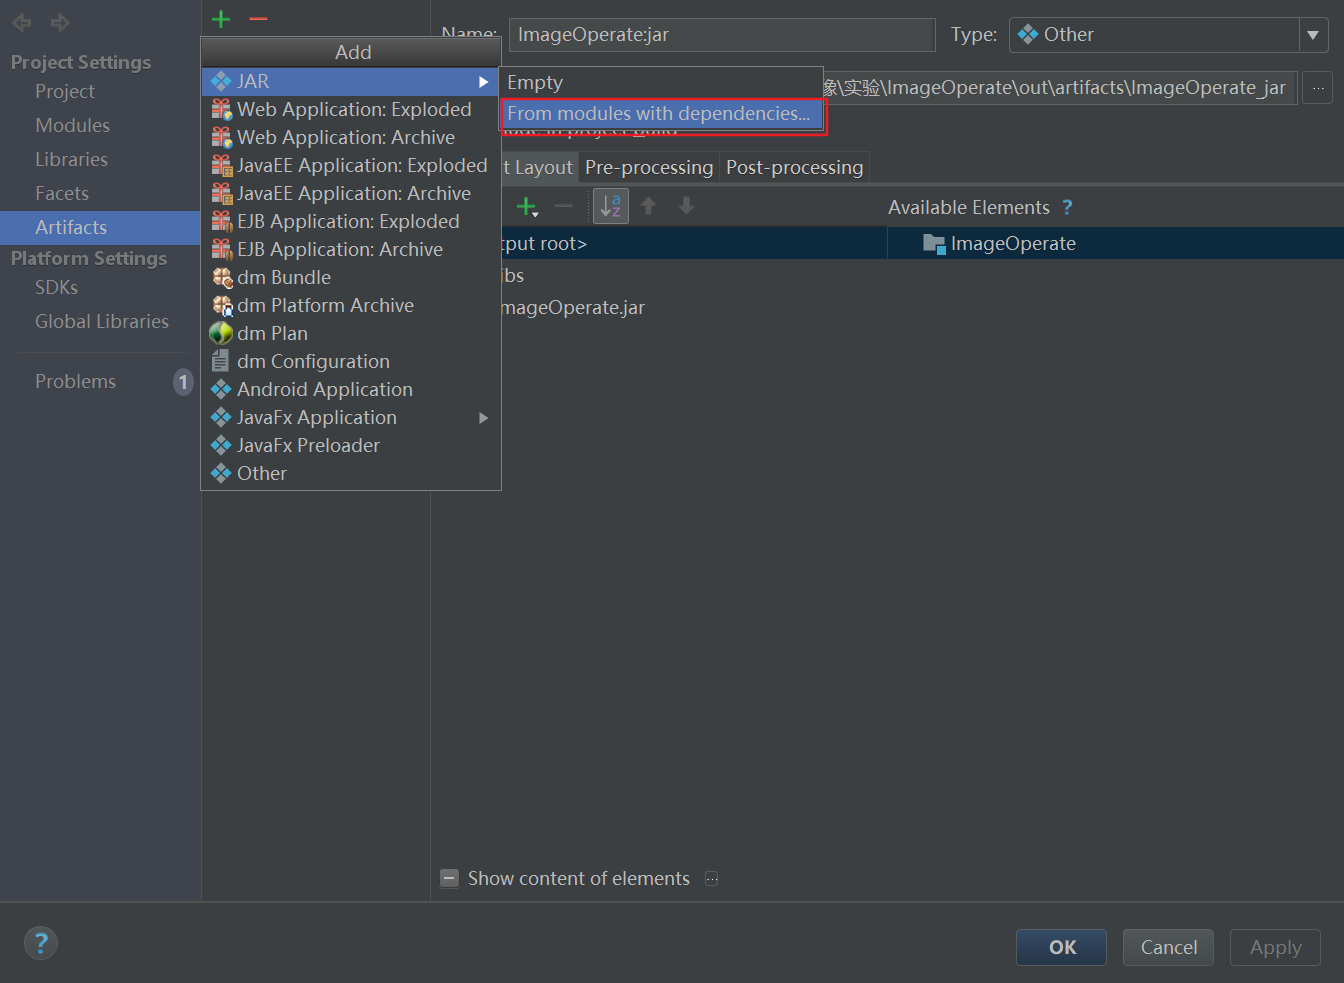Viewport: 1344px width, 983px height.
Task: Toggle the Show content of elements checkbox
Action: (449, 878)
